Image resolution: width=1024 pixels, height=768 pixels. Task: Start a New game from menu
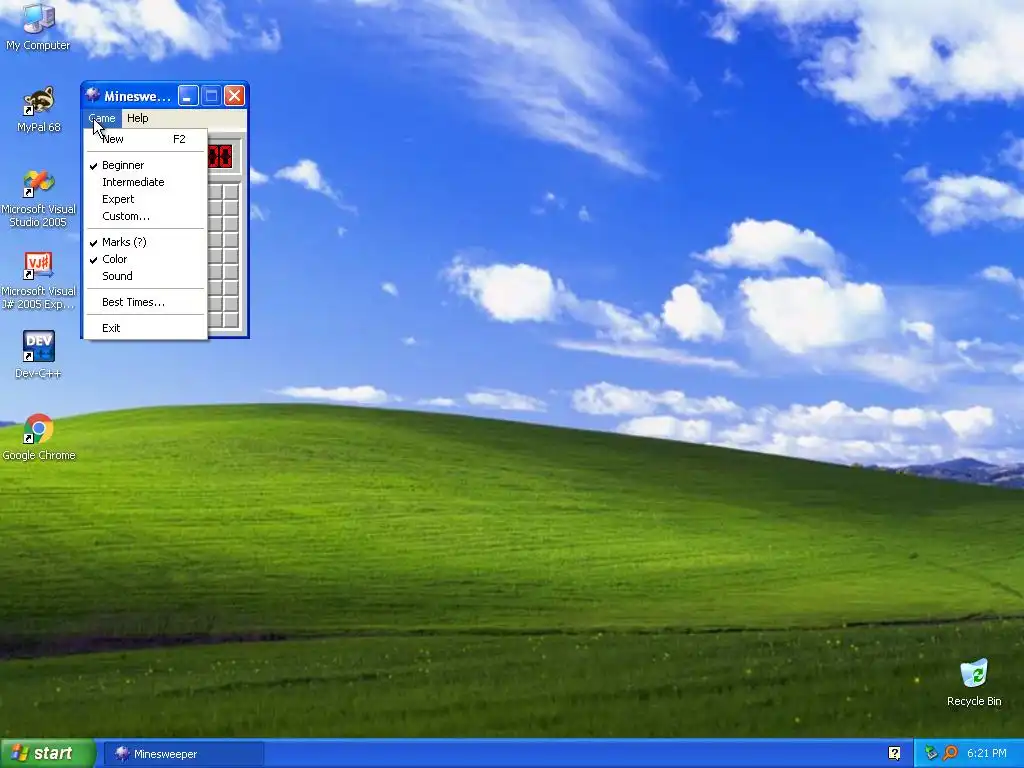[x=146, y=139]
